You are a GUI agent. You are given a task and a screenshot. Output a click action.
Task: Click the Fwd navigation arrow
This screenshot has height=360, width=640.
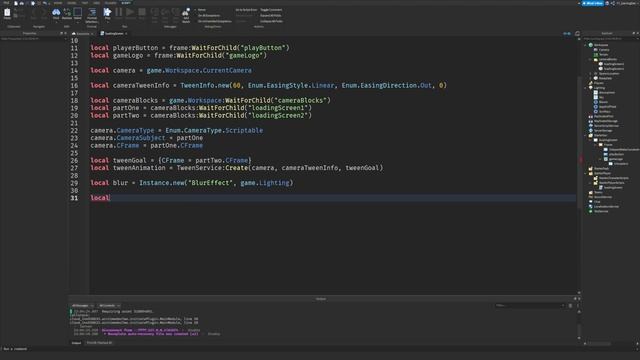44,14
